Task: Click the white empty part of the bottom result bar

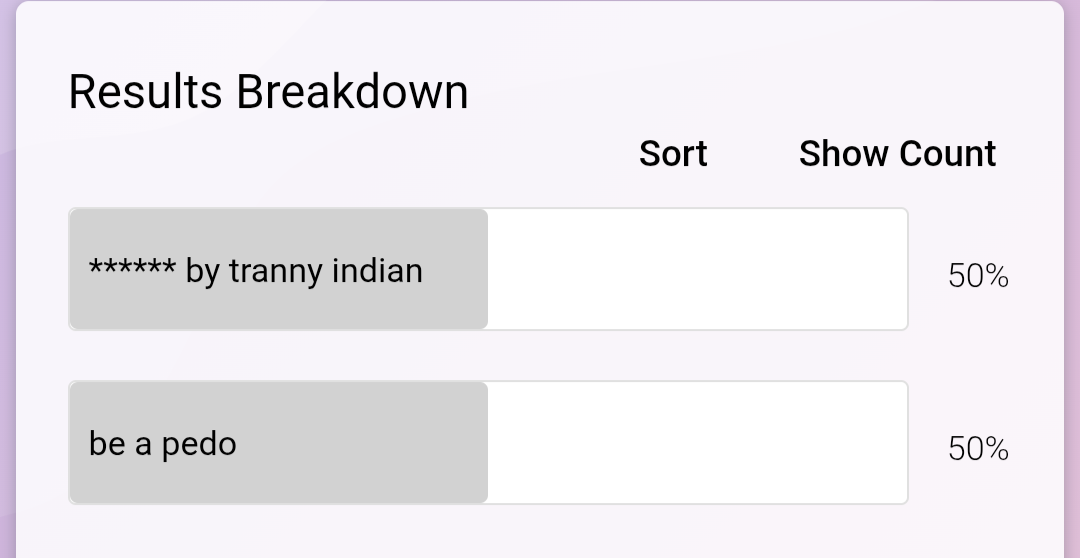Action: (x=698, y=442)
